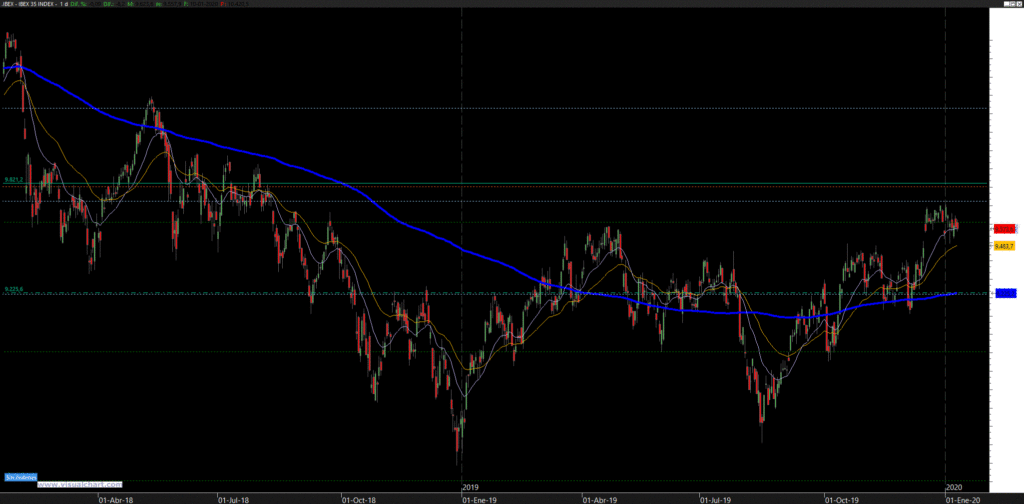This screenshot has width=1024, height=504.
Task: Click the 01-Oct-18 date label
Action: (358, 499)
